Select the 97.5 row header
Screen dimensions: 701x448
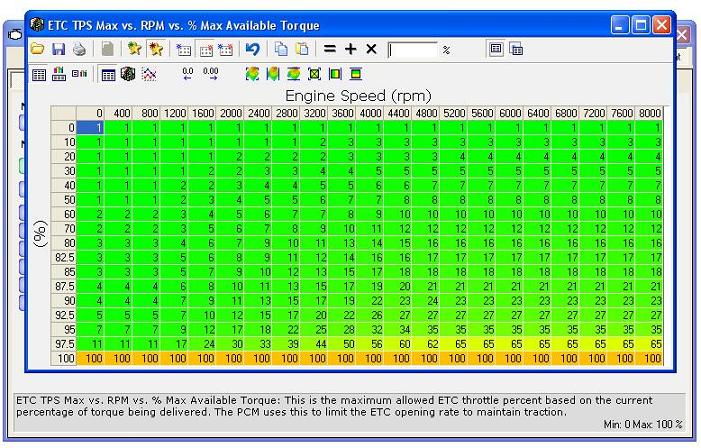click(x=64, y=343)
